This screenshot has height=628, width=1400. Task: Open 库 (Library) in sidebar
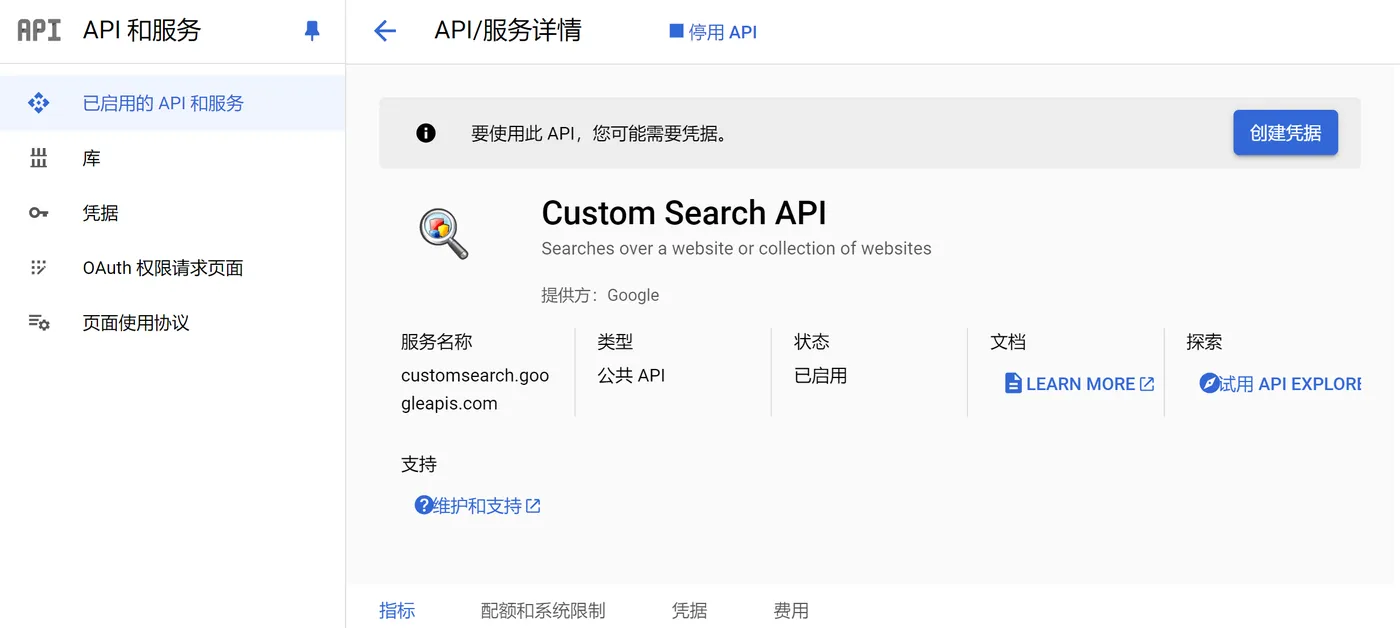(x=91, y=158)
